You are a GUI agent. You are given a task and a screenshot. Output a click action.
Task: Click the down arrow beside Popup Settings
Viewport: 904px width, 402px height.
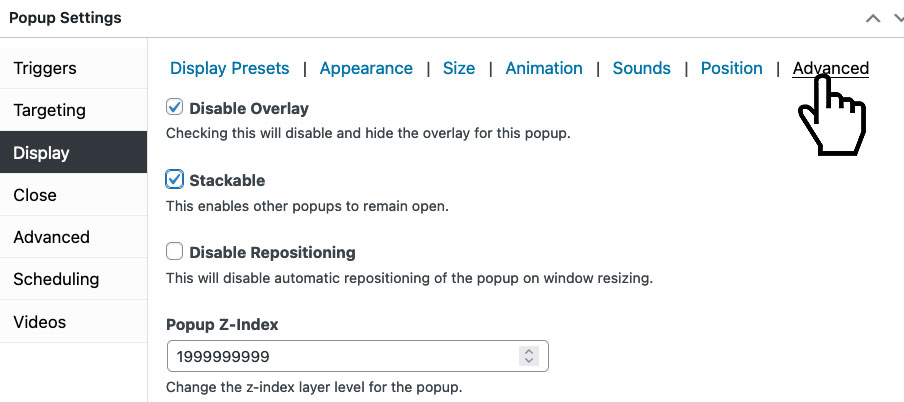899,18
